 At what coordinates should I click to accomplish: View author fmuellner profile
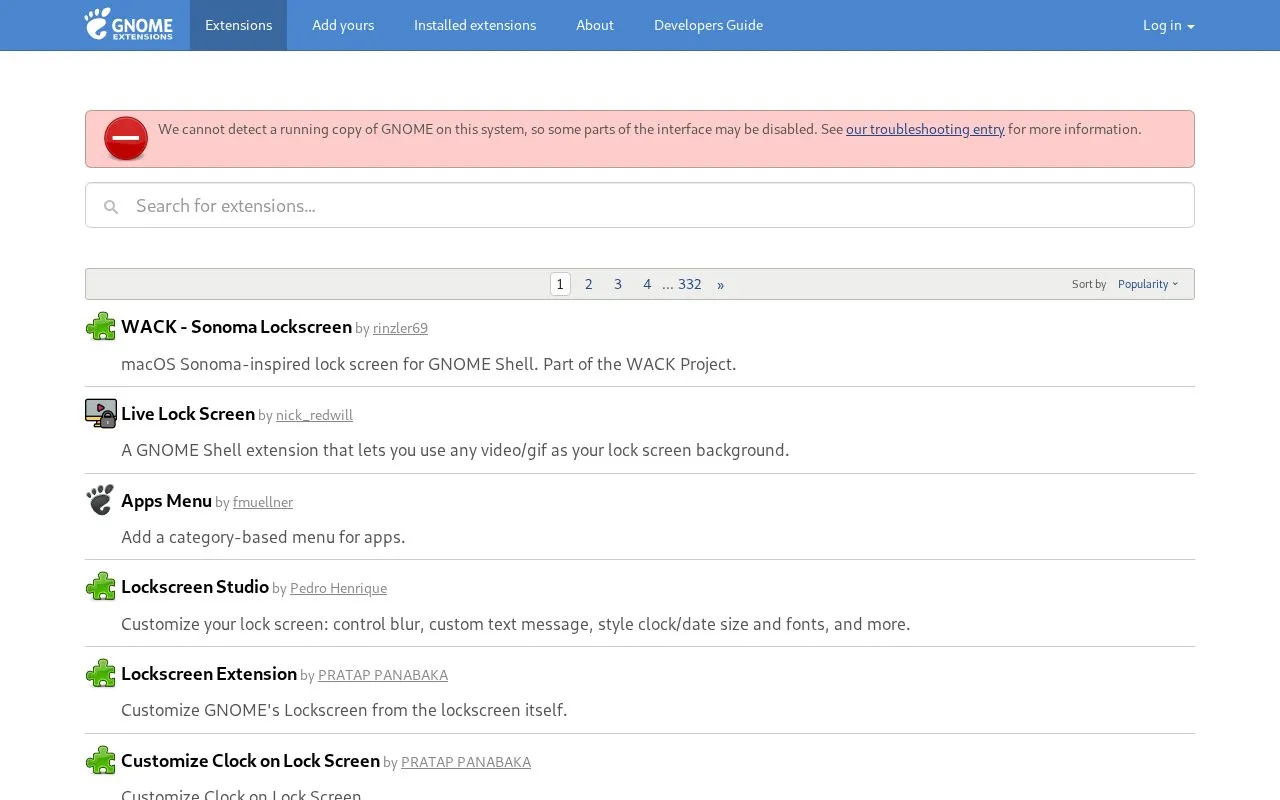(x=263, y=502)
